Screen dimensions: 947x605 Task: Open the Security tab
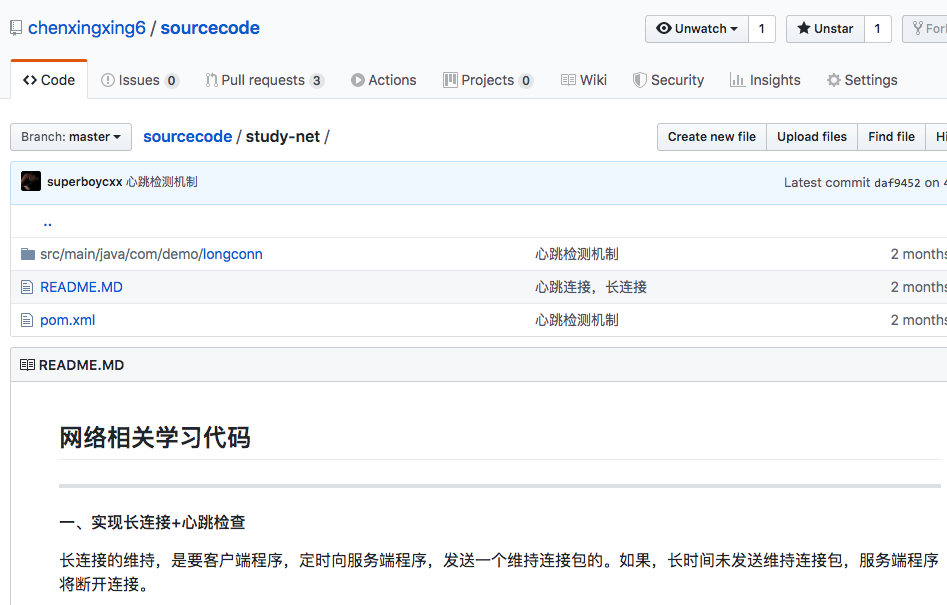click(x=668, y=80)
